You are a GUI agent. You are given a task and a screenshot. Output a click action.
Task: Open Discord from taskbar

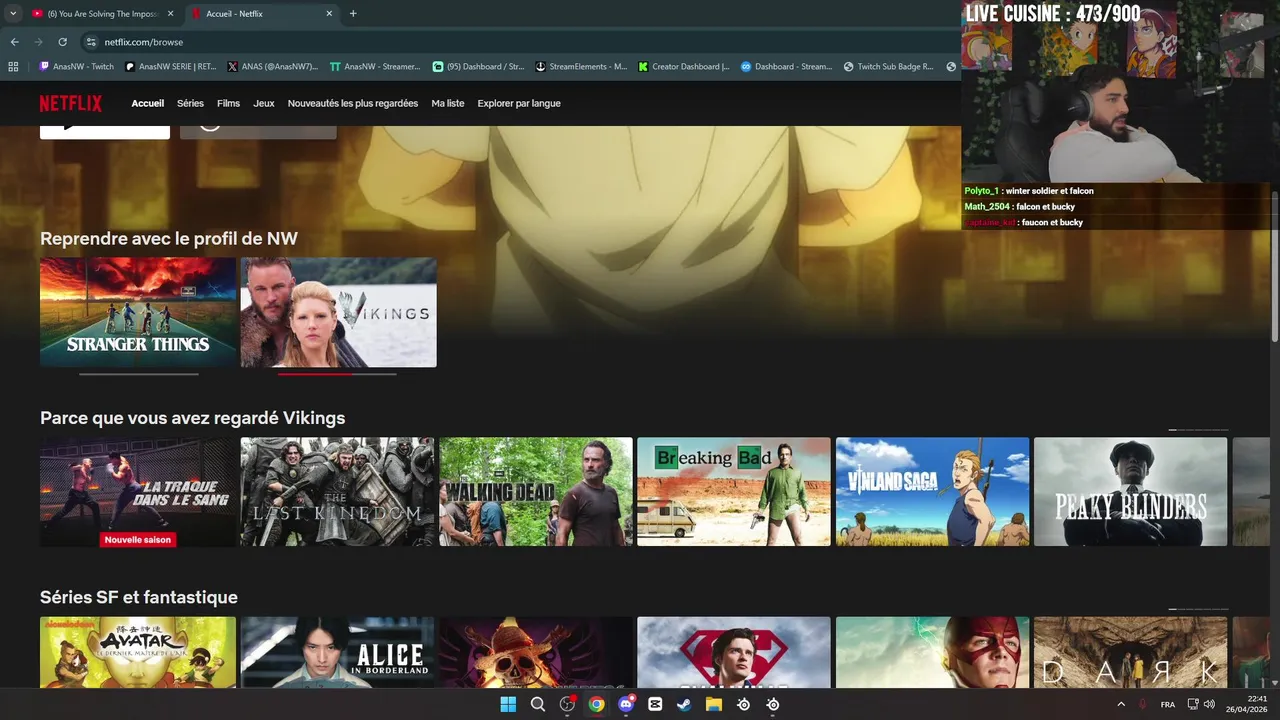click(626, 704)
